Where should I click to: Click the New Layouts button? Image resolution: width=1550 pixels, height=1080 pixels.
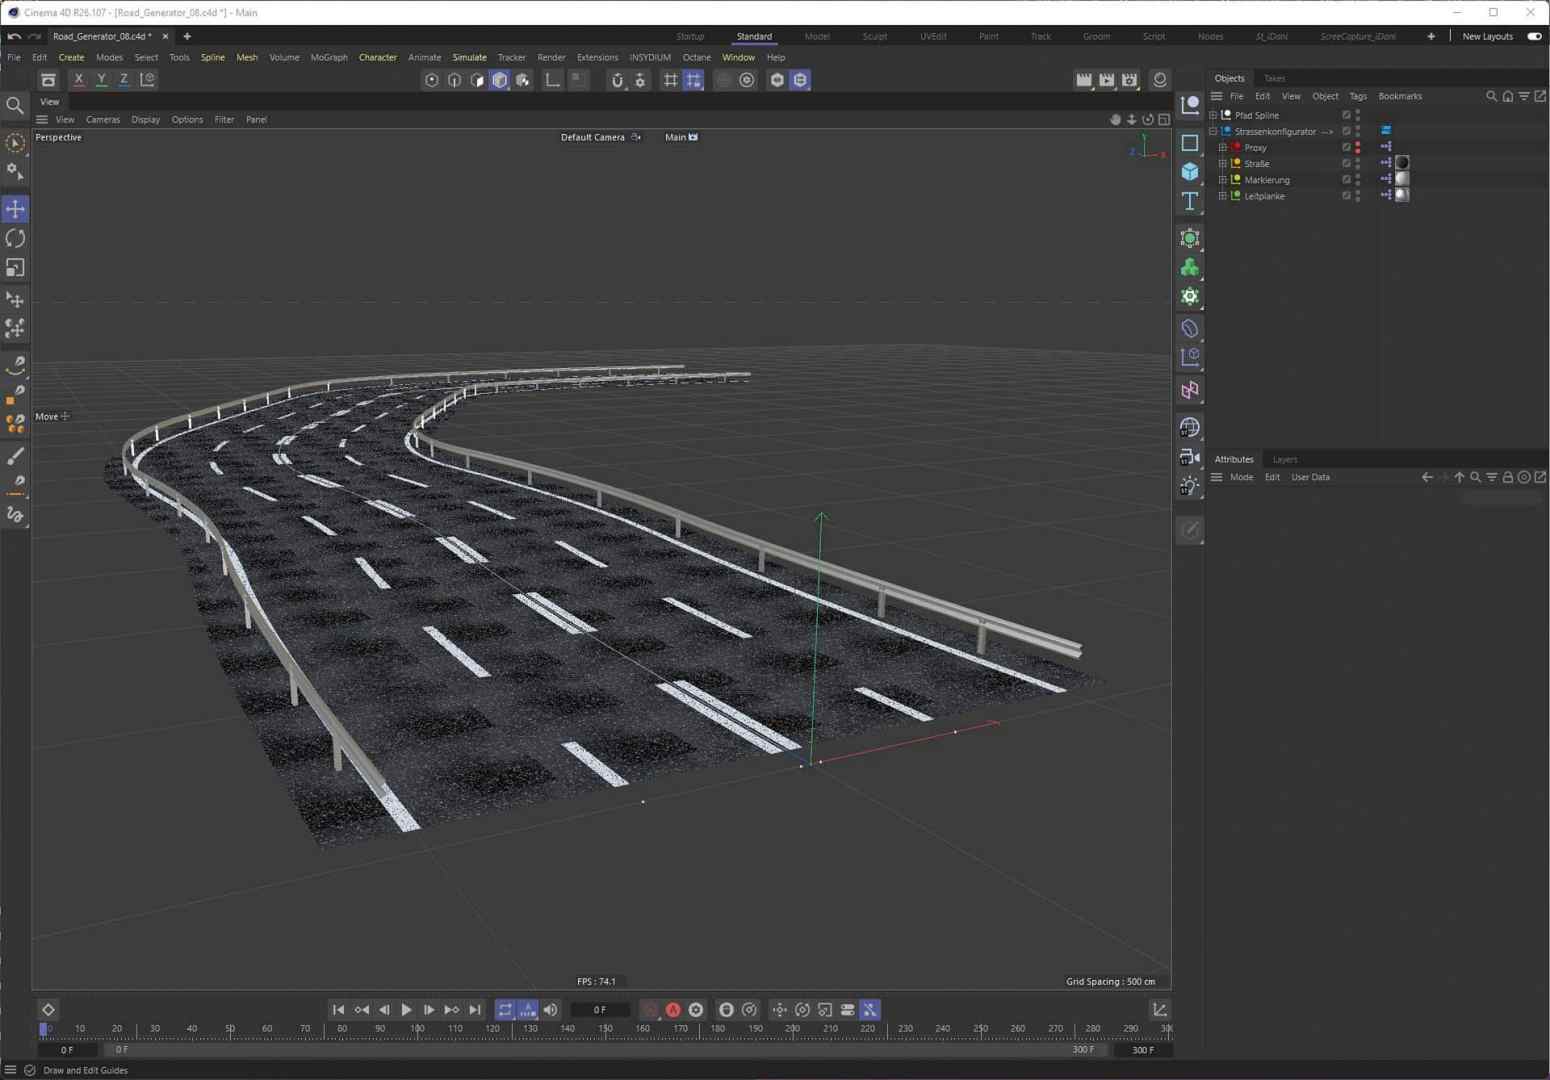click(x=1487, y=36)
